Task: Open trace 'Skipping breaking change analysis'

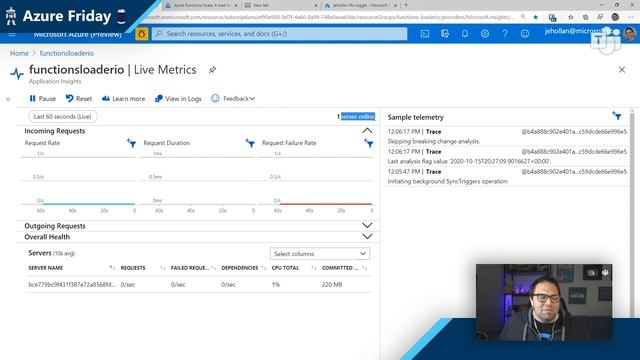Action: coord(507,136)
